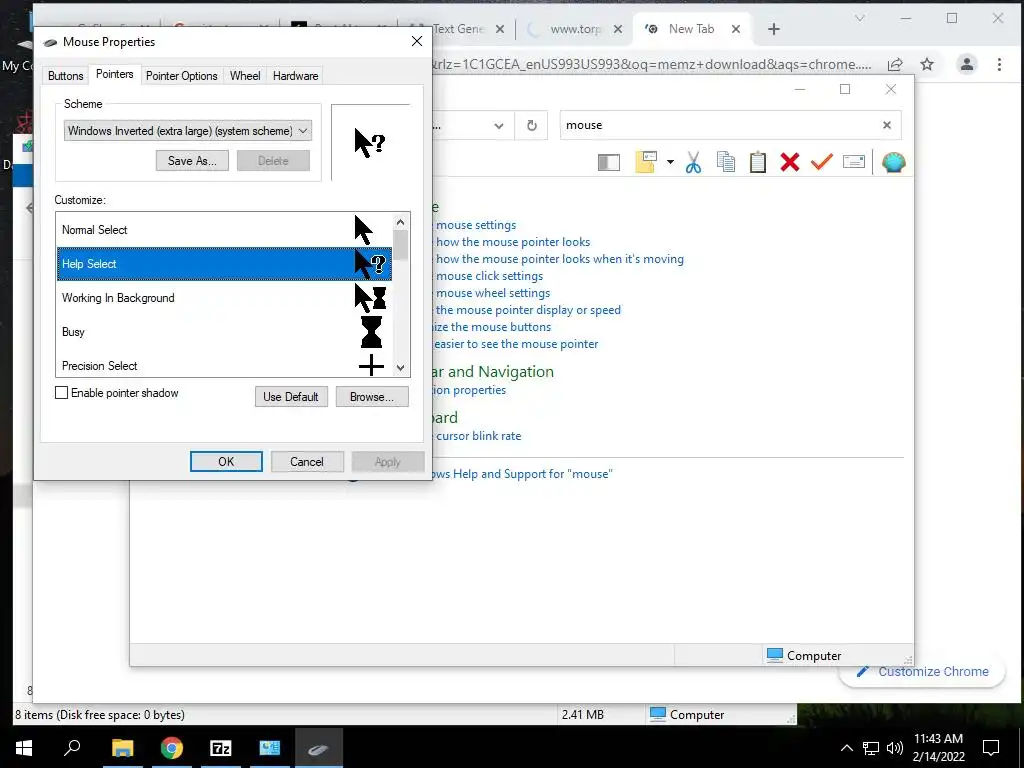Click the Cut scissors icon

[x=694, y=162]
